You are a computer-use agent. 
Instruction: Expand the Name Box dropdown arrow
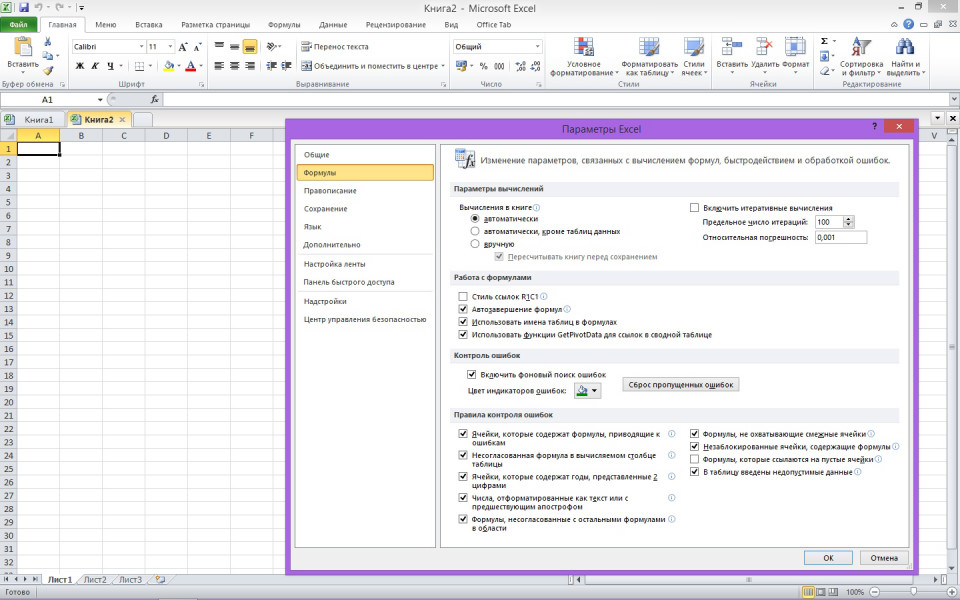pos(100,99)
